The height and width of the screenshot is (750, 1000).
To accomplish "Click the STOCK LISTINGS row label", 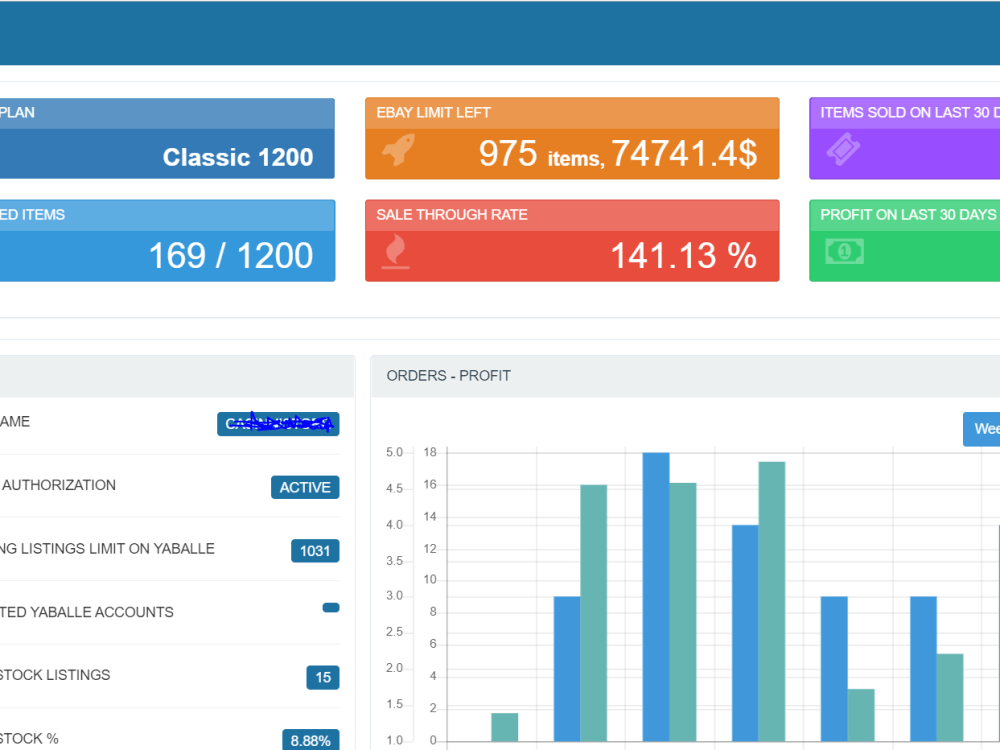I will (x=55, y=675).
